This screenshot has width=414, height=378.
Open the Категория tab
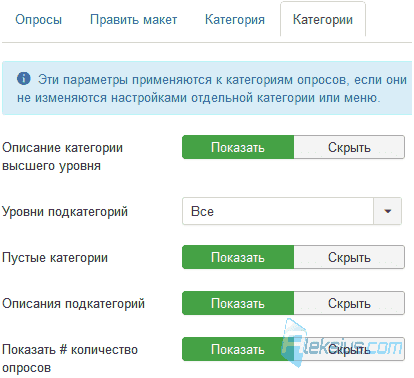tap(235, 19)
